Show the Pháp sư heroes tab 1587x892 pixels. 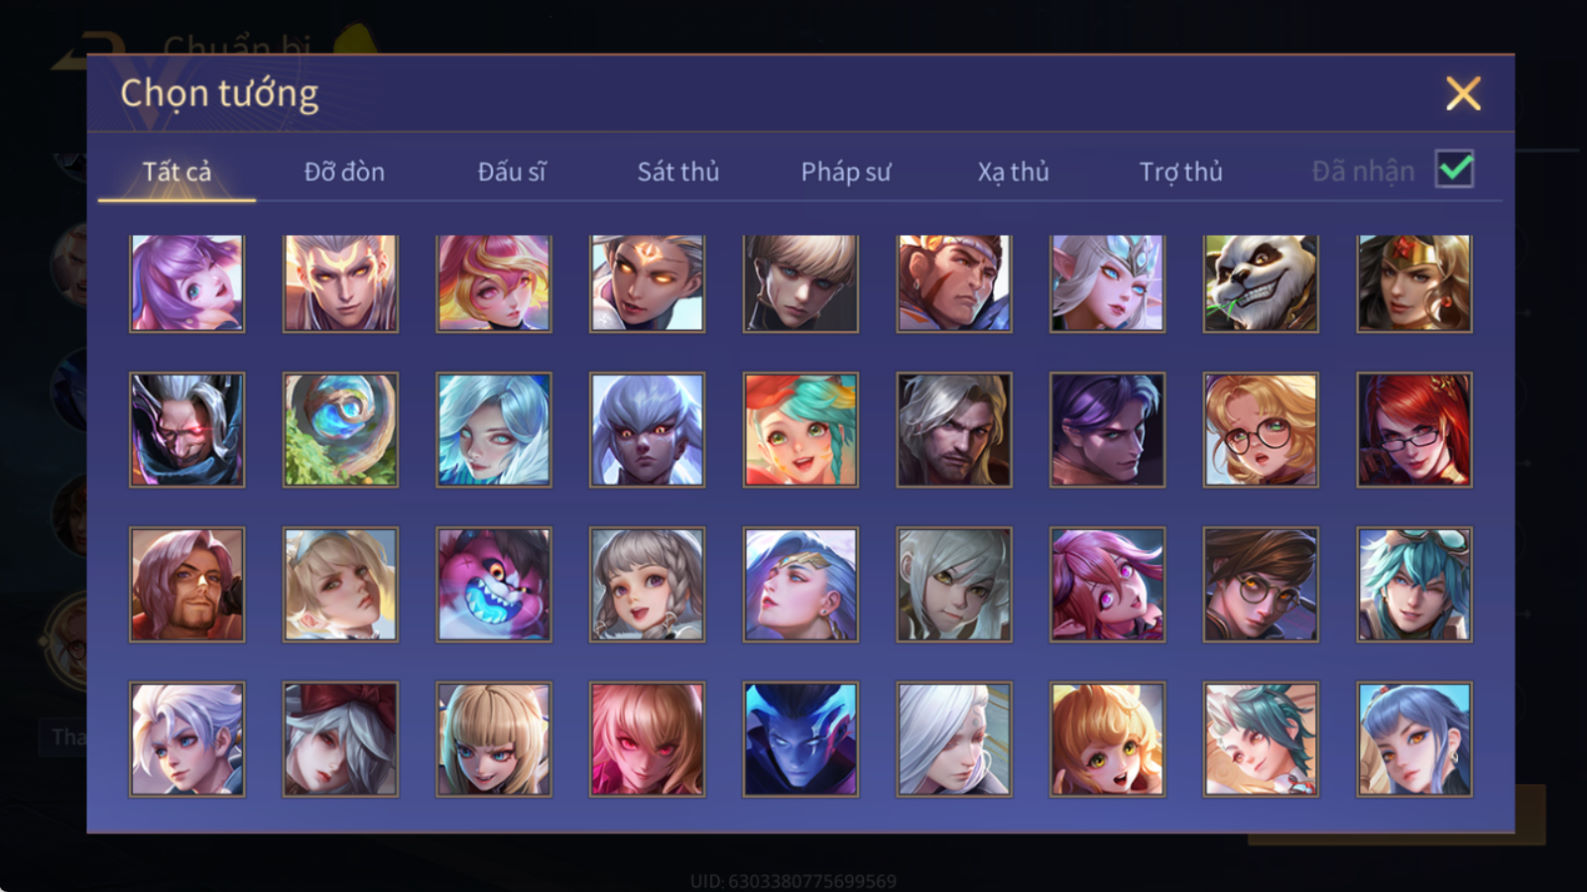(845, 172)
